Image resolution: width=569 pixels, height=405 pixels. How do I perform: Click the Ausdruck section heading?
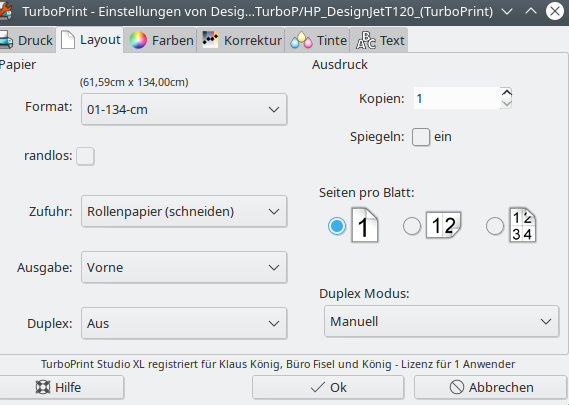tap(340, 65)
